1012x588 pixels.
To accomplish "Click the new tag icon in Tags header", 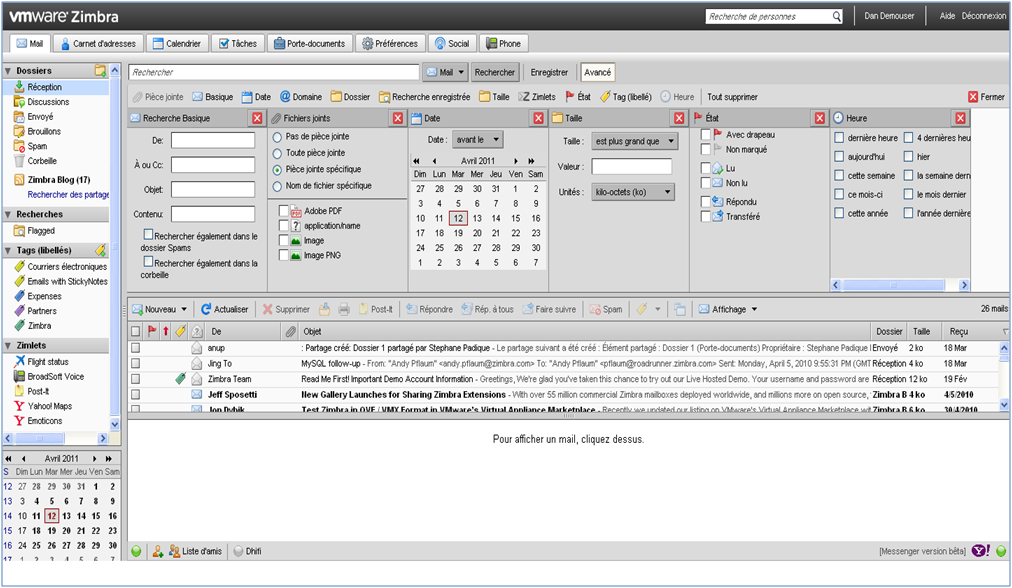I will tap(101, 250).
